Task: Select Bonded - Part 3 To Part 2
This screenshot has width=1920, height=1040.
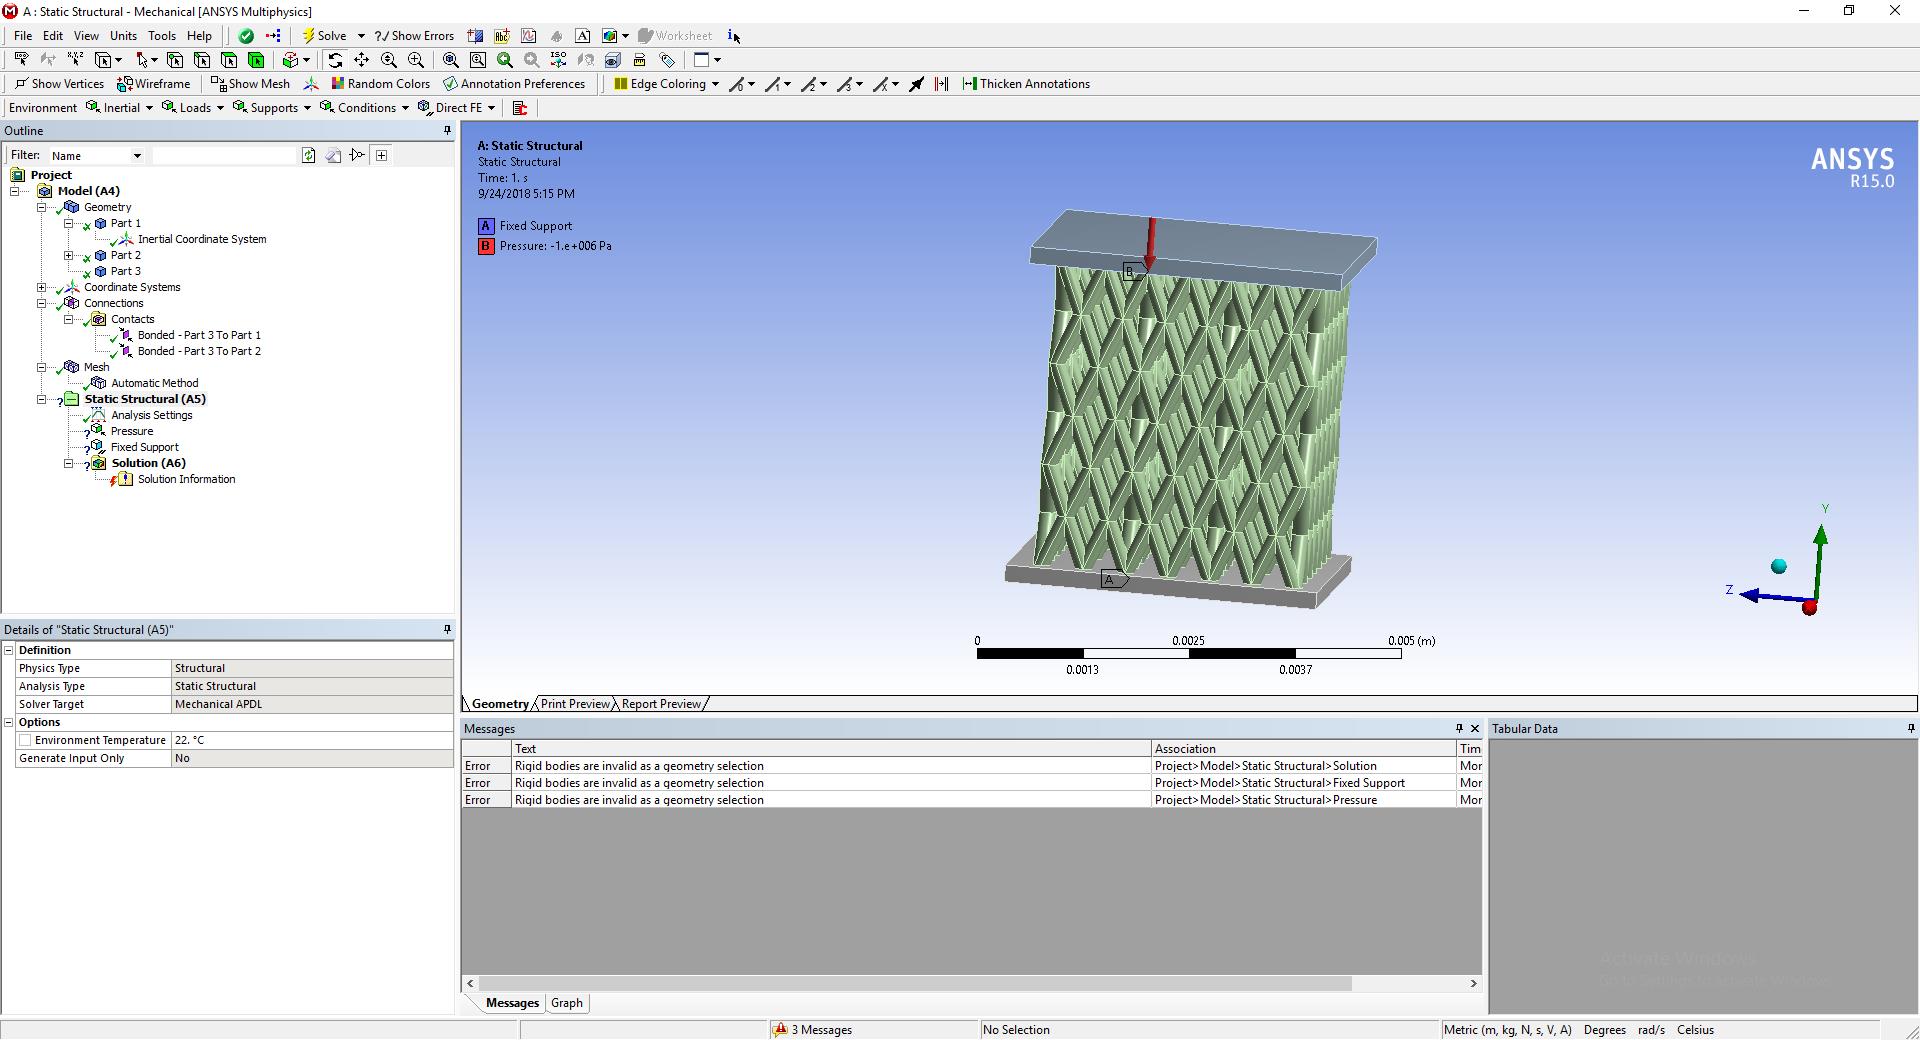Action: (x=199, y=351)
